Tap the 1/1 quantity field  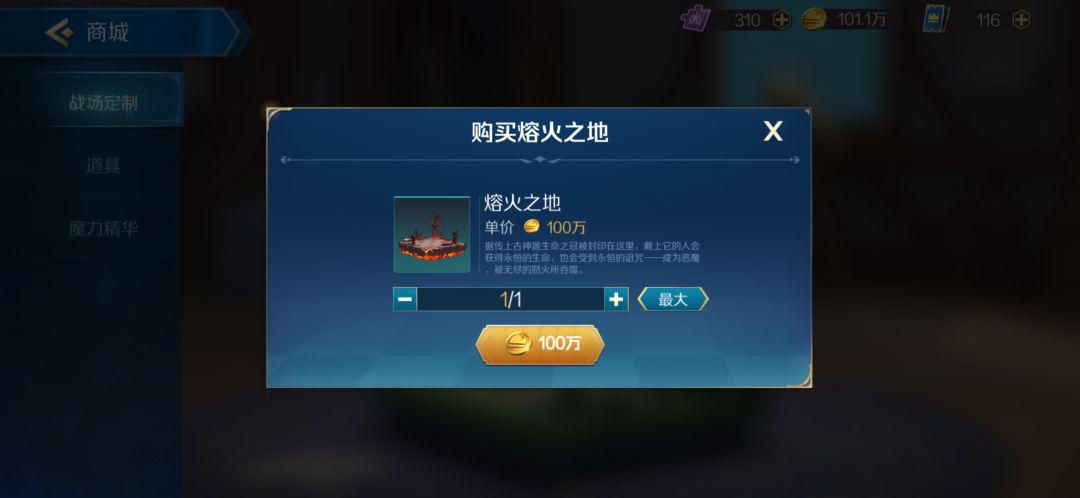coord(510,300)
